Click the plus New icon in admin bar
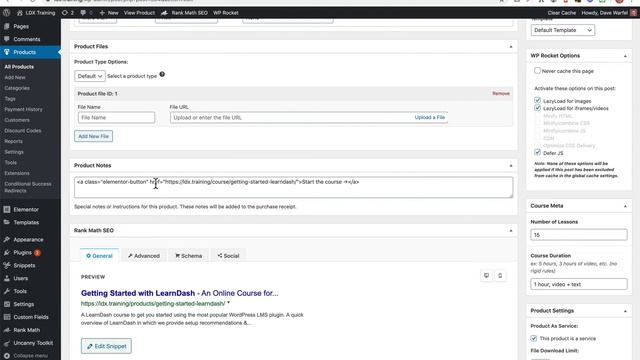Image resolution: width=640 pixels, height=360 pixels. 102,13
